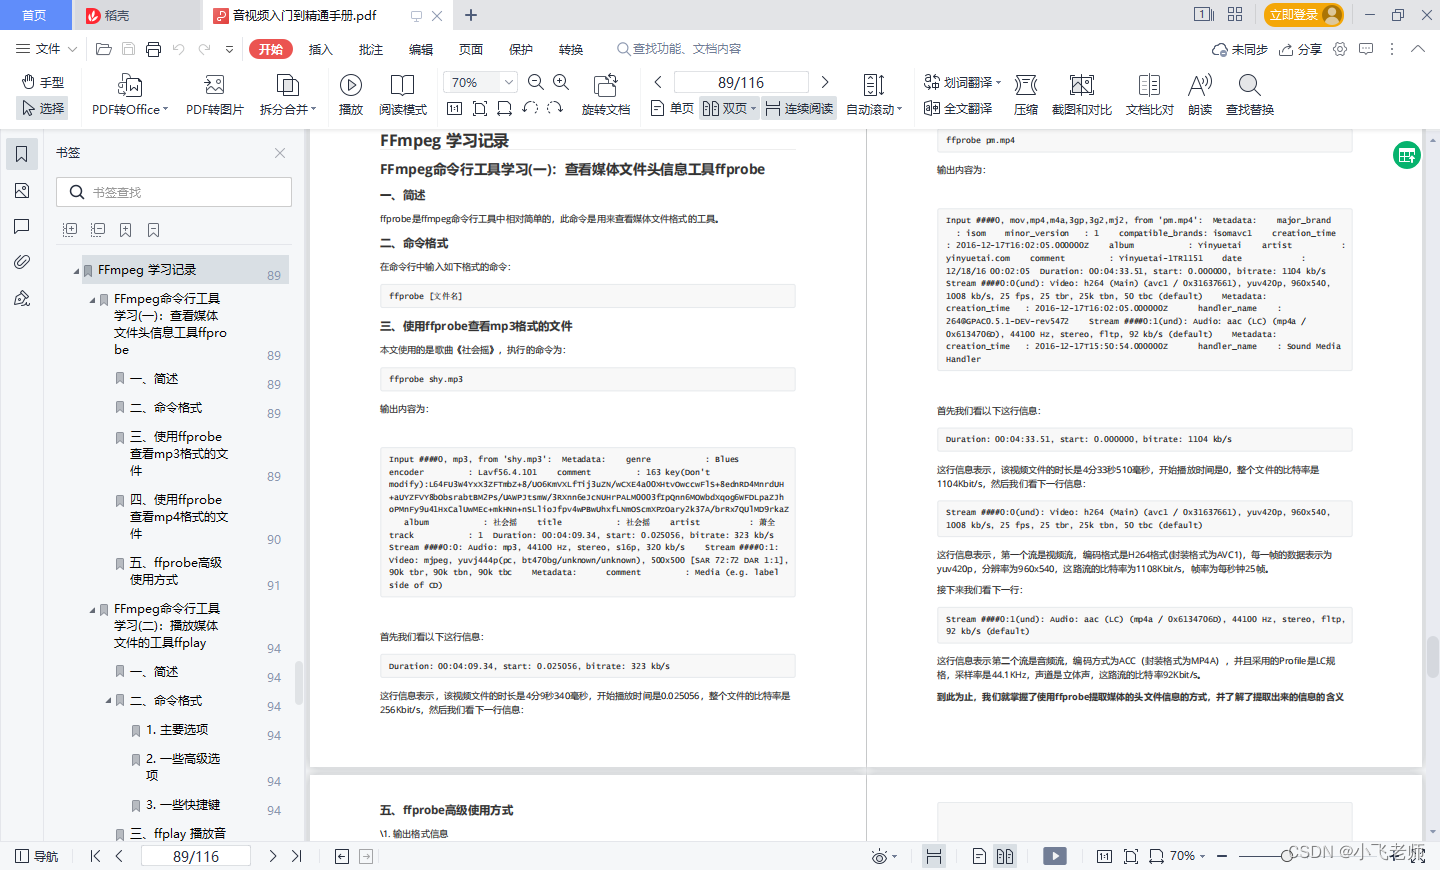Screen dimensions: 1440x870
Task: Open the 拆分合并 tool
Action: click(288, 95)
